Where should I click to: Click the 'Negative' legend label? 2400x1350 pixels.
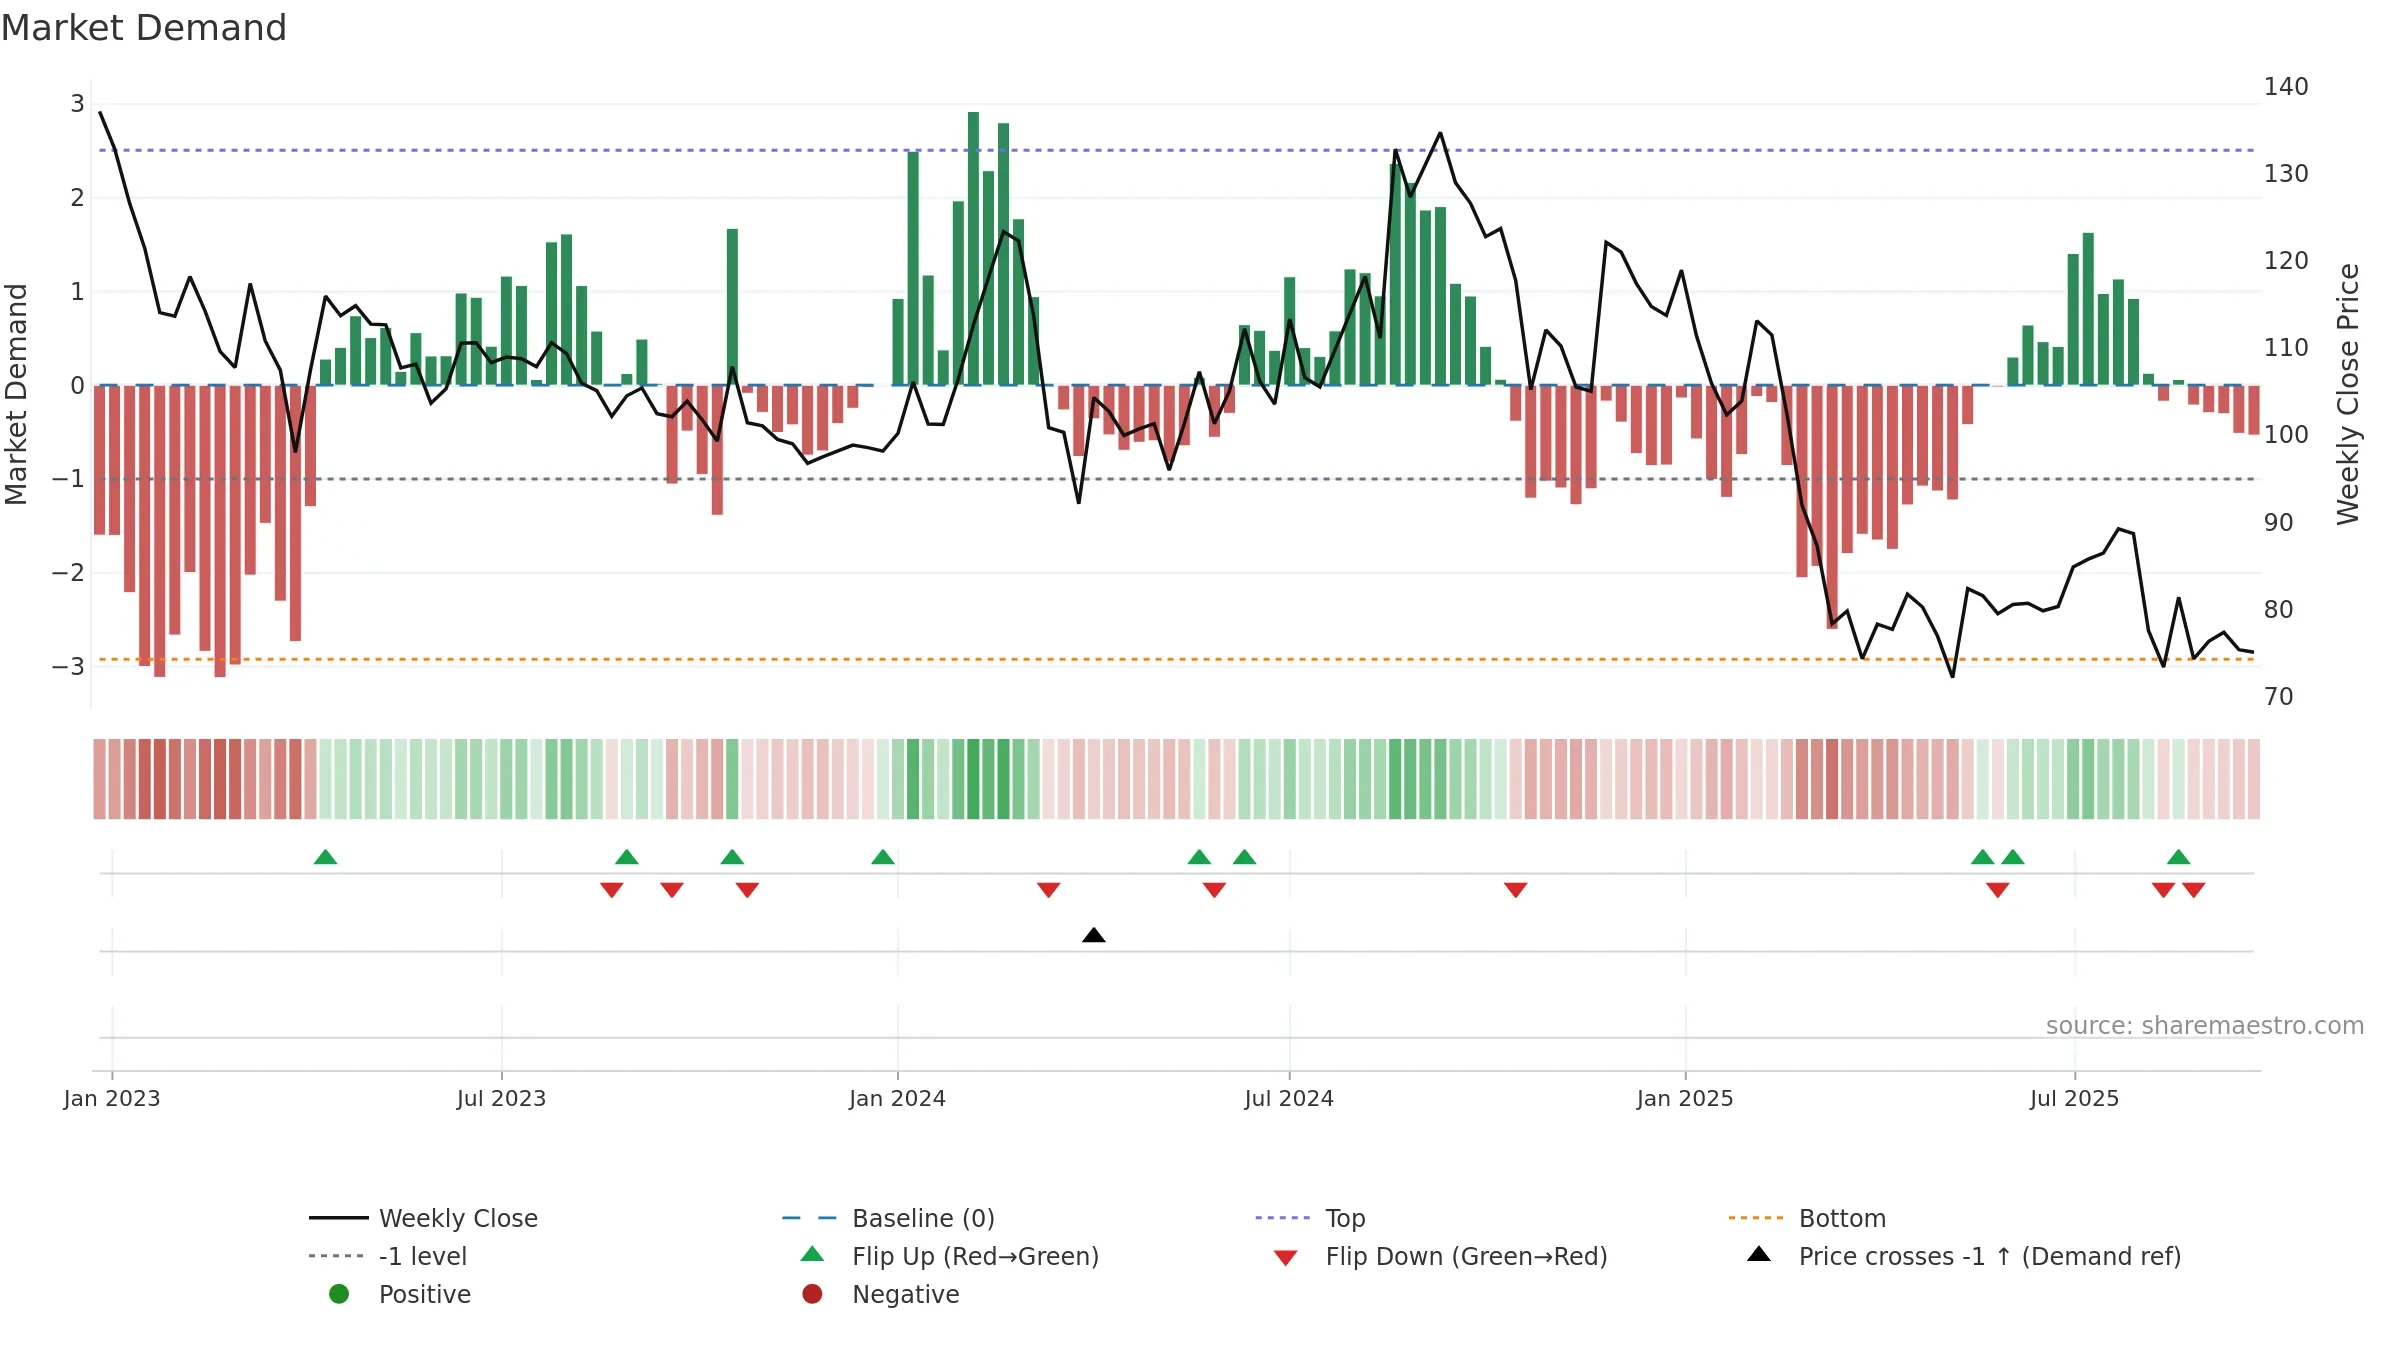tap(905, 1295)
